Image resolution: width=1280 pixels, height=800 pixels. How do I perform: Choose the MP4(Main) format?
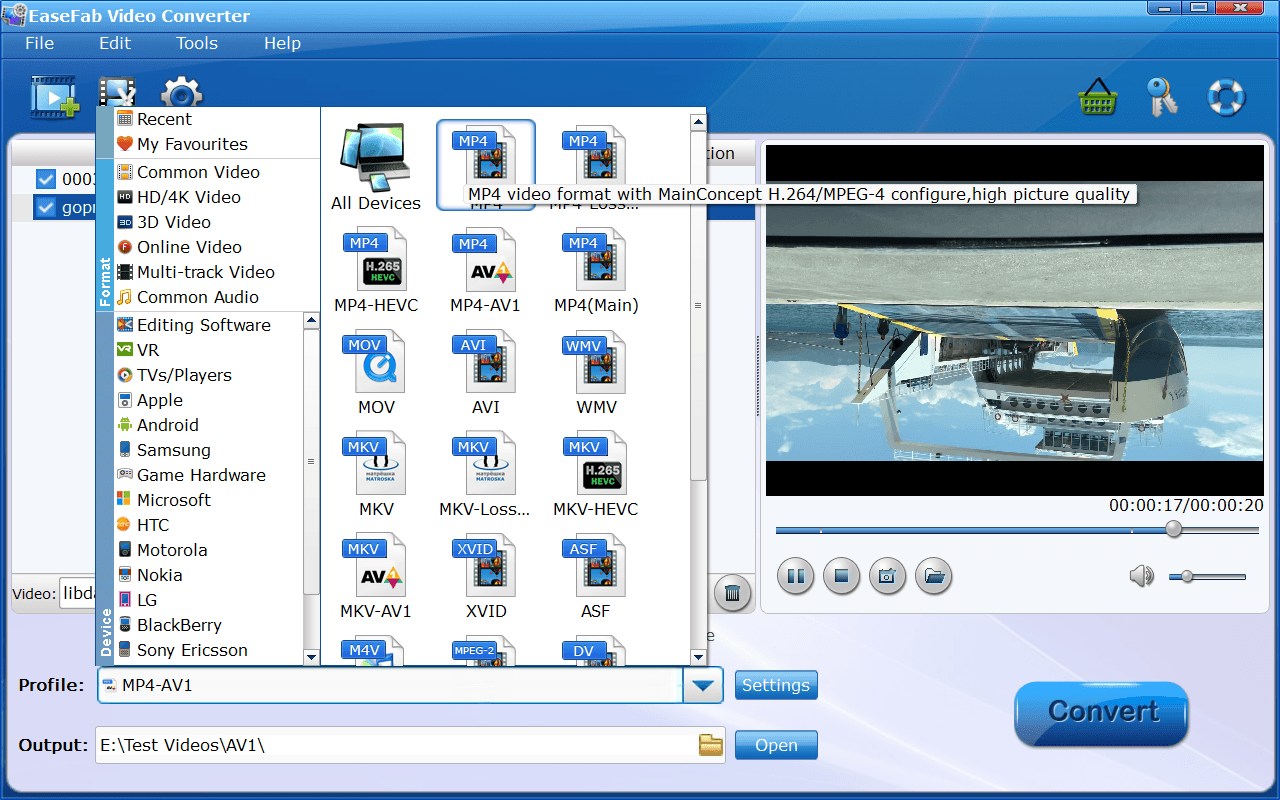click(x=596, y=271)
